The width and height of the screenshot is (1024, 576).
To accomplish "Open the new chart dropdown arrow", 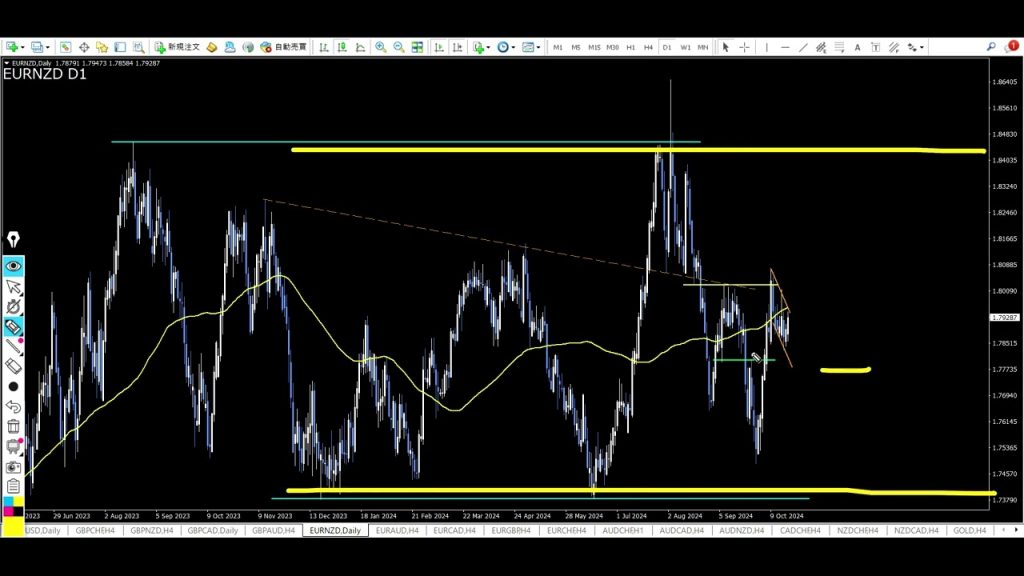I will pos(21,47).
